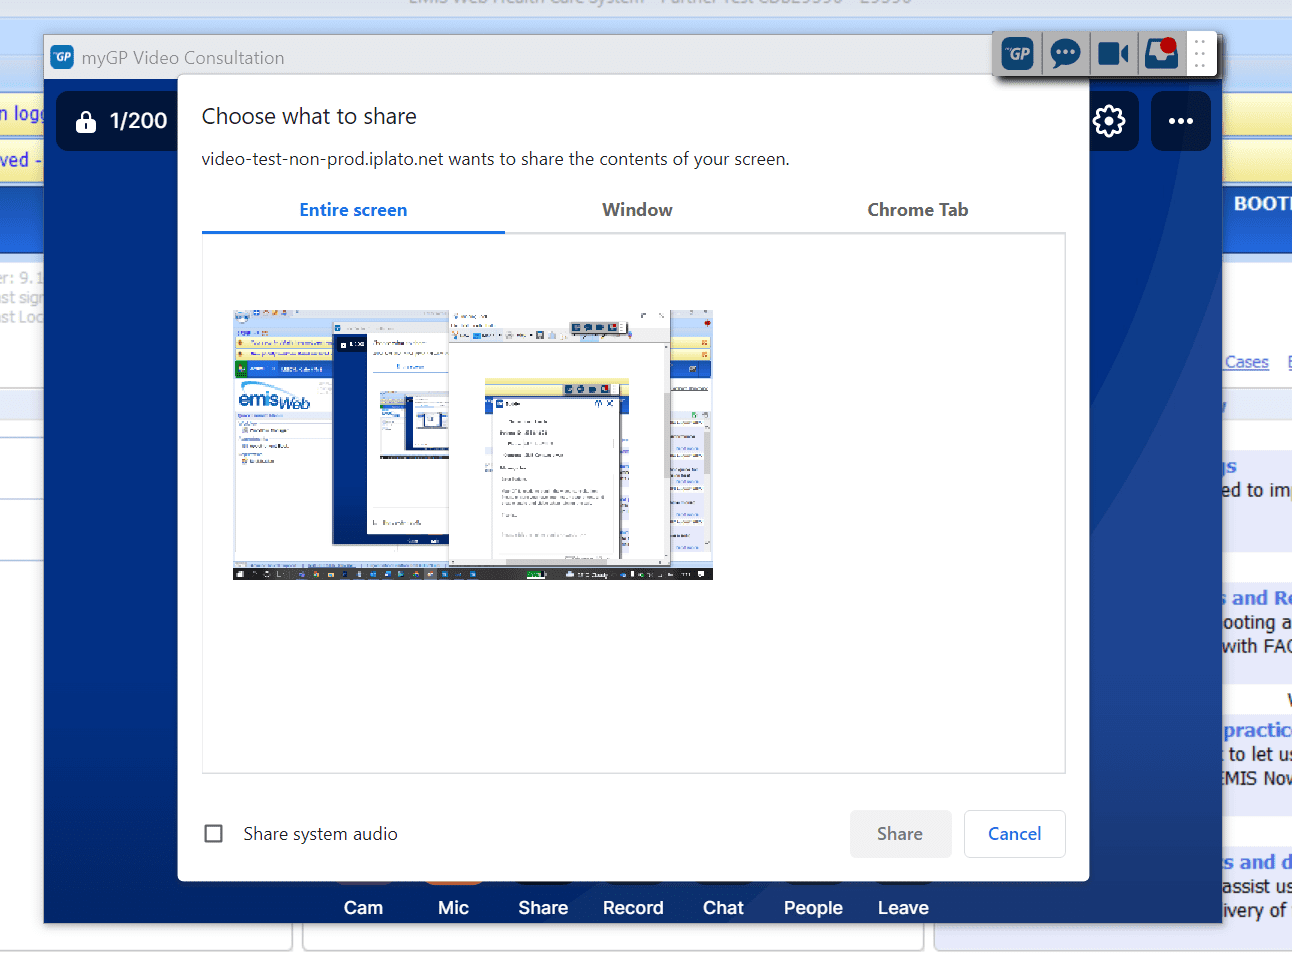Click the video camera icon in floating toolbar
Image resolution: width=1292 pixels, height=959 pixels.
pyautogui.click(x=1113, y=54)
